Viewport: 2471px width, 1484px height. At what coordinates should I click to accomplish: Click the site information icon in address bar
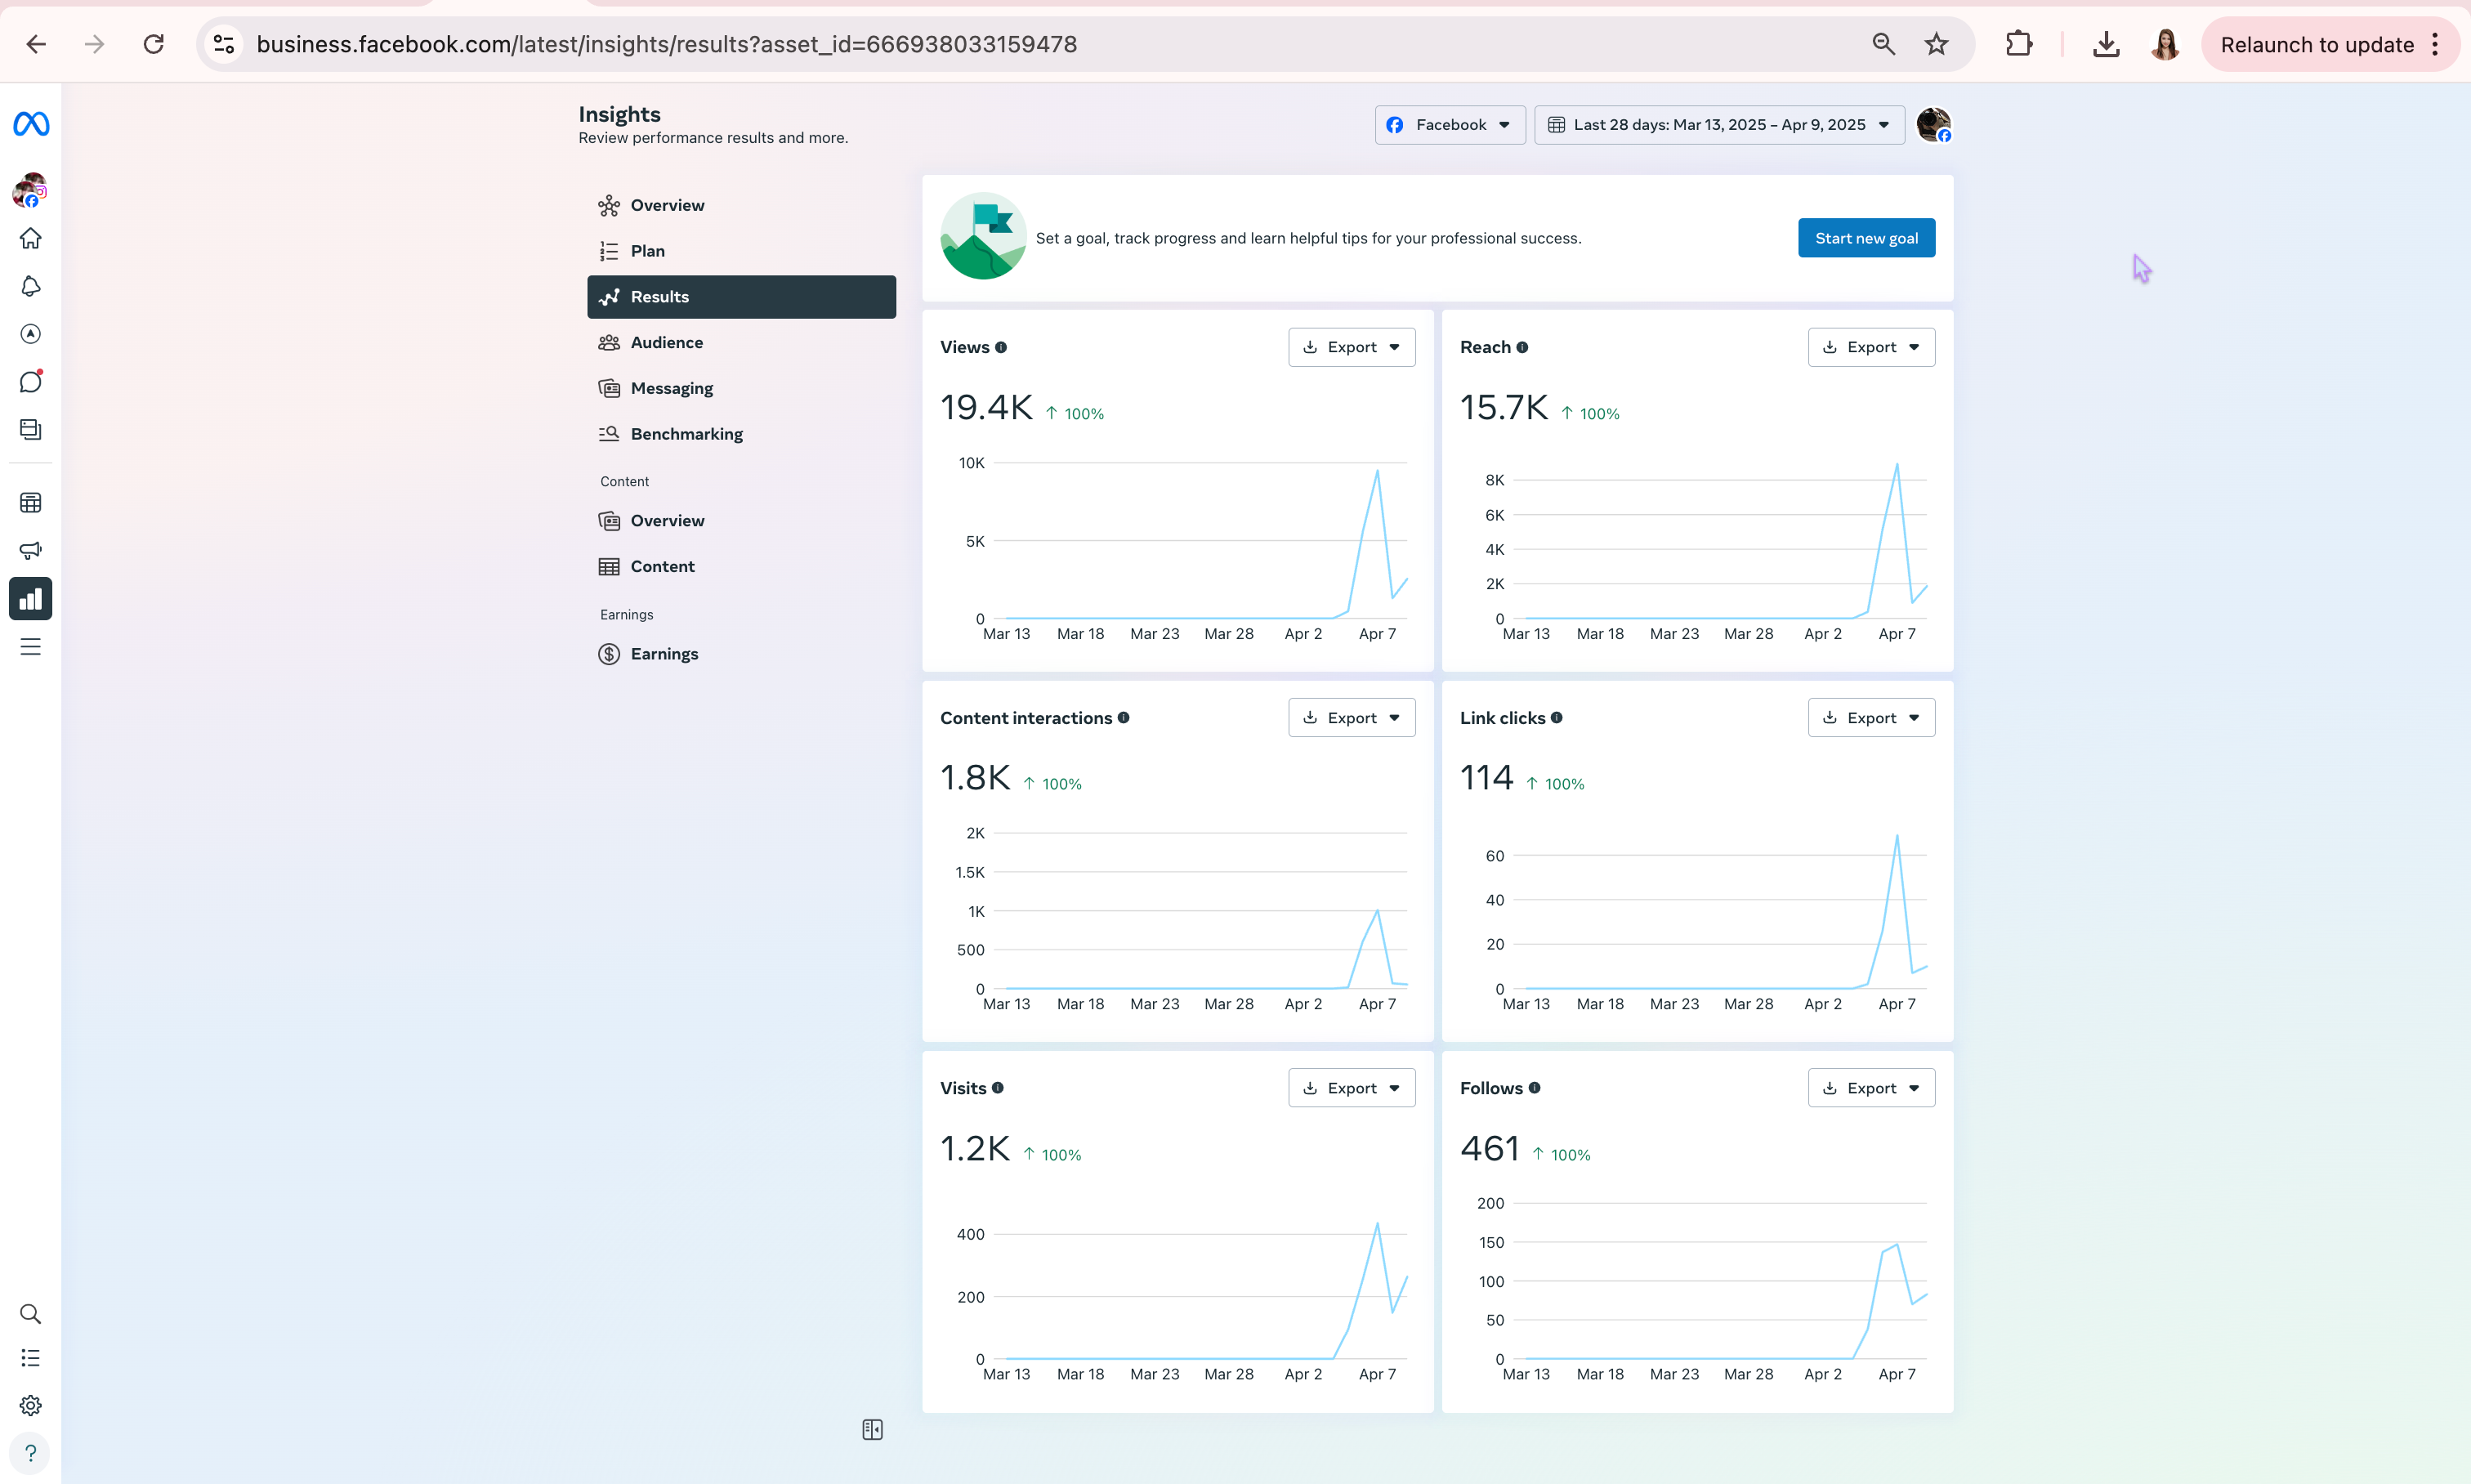pyautogui.click(x=224, y=44)
